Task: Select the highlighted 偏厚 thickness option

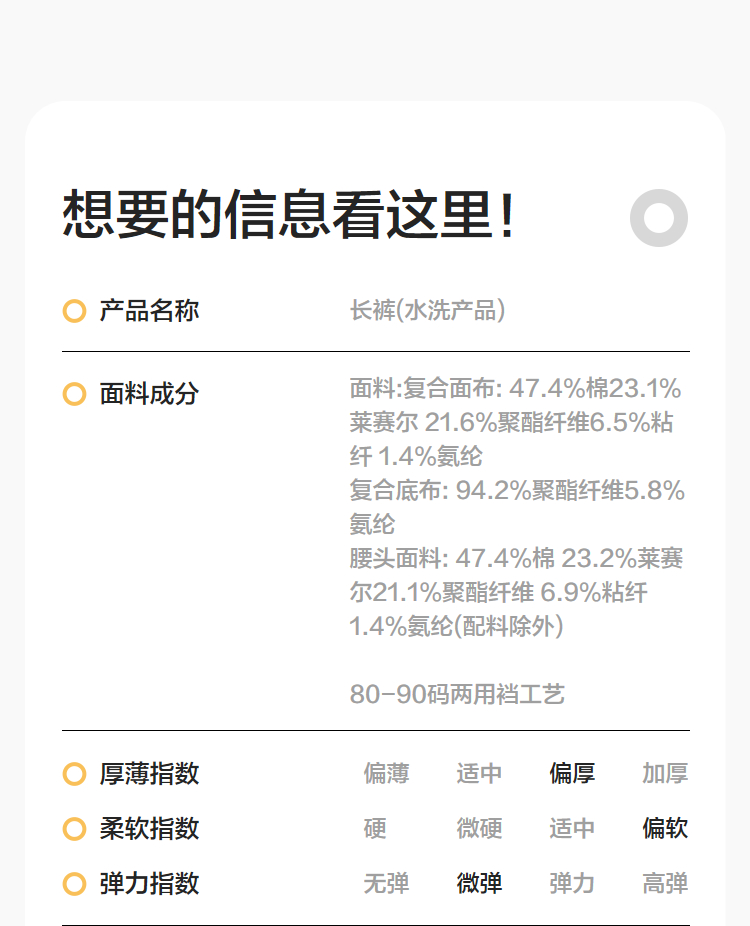Action: [x=572, y=774]
